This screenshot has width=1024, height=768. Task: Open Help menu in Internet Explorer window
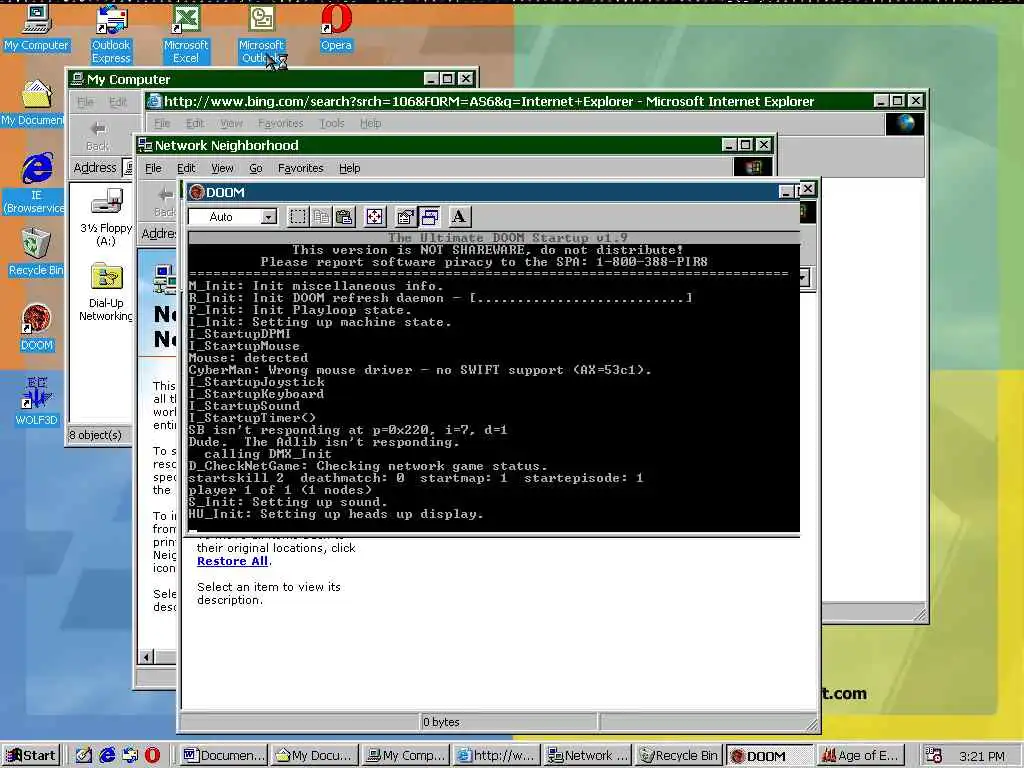click(370, 123)
